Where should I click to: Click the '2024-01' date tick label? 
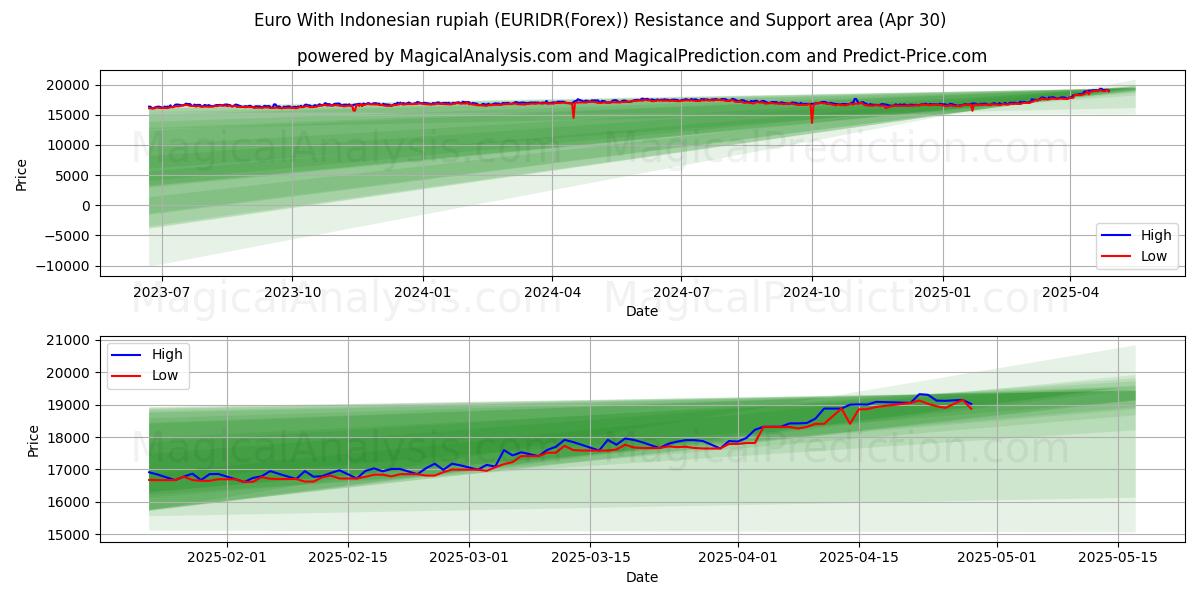tap(422, 292)
